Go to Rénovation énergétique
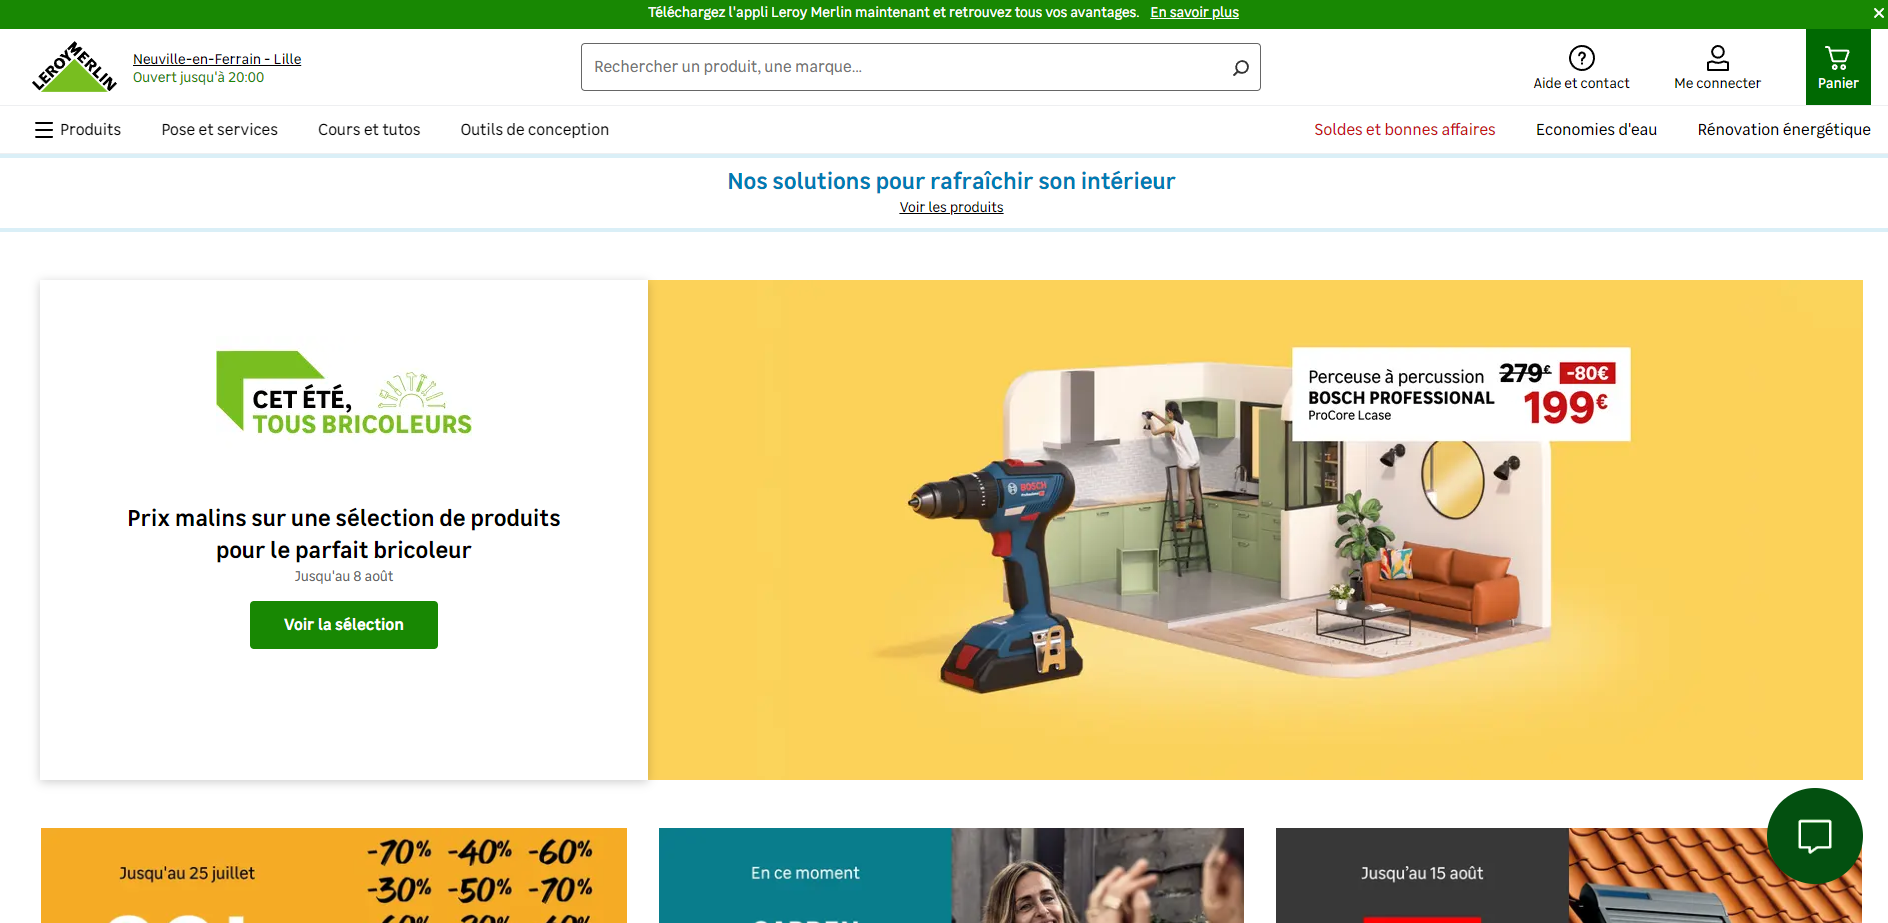Image resolution: width=1888 pixels, height=923 pixels. pos(1783,130)
